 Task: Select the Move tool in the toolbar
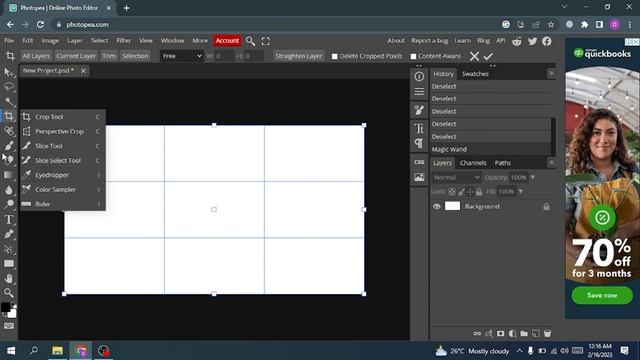(9, 73)
